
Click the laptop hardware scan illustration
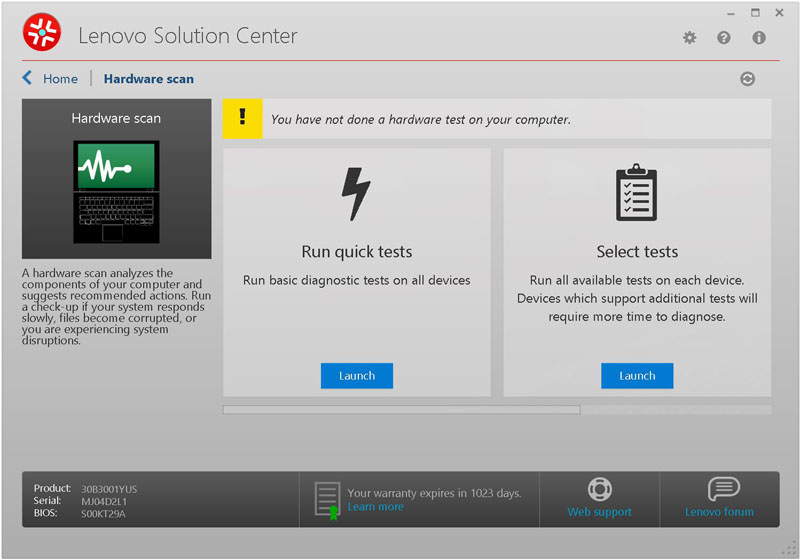(x=116, y=192)
